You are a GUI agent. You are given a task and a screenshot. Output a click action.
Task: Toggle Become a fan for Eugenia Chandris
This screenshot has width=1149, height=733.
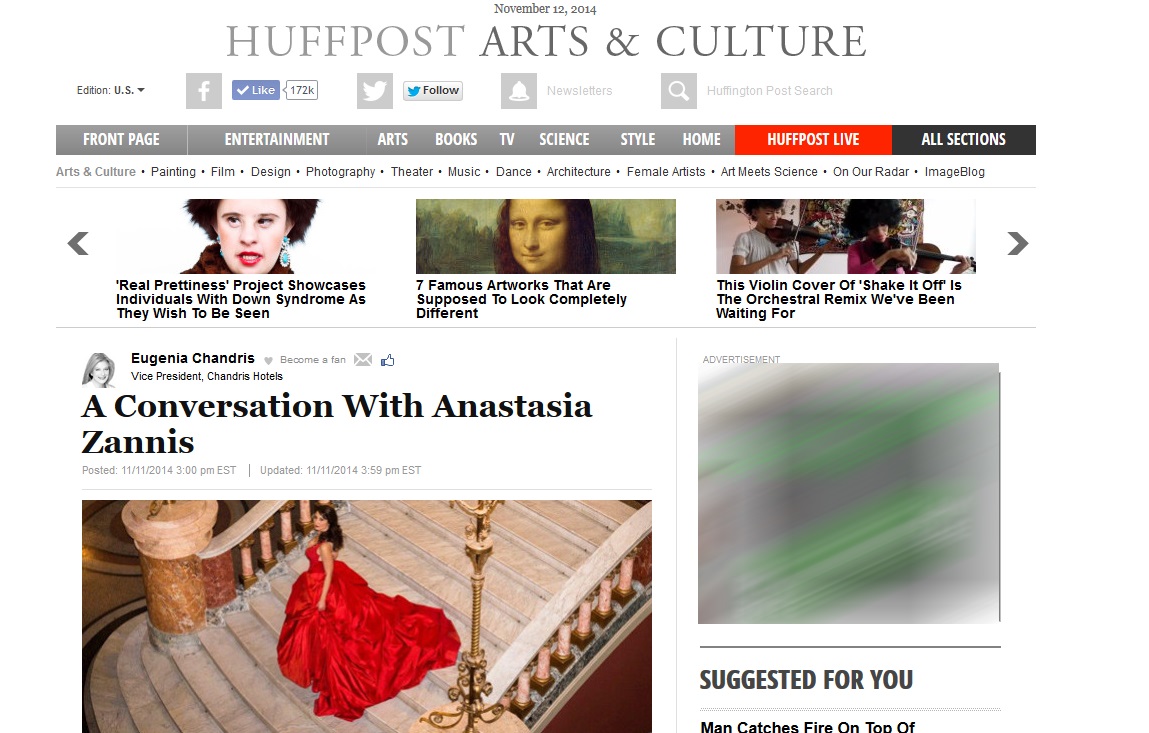[305, 360]
